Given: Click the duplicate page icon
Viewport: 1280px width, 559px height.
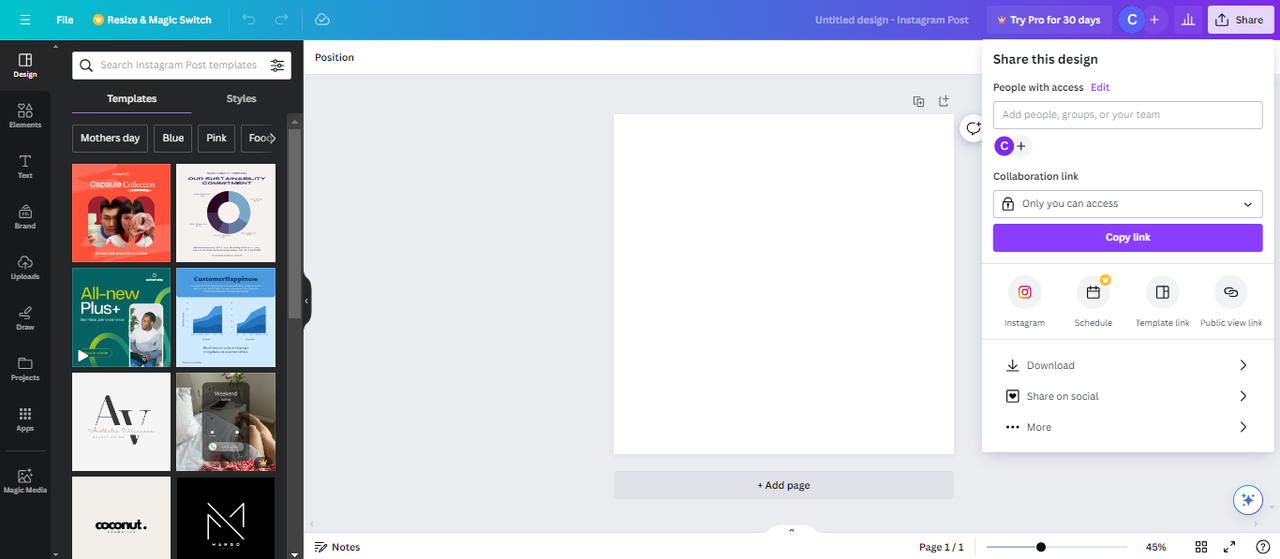Looking at the screenshot, I should (919, 101).
